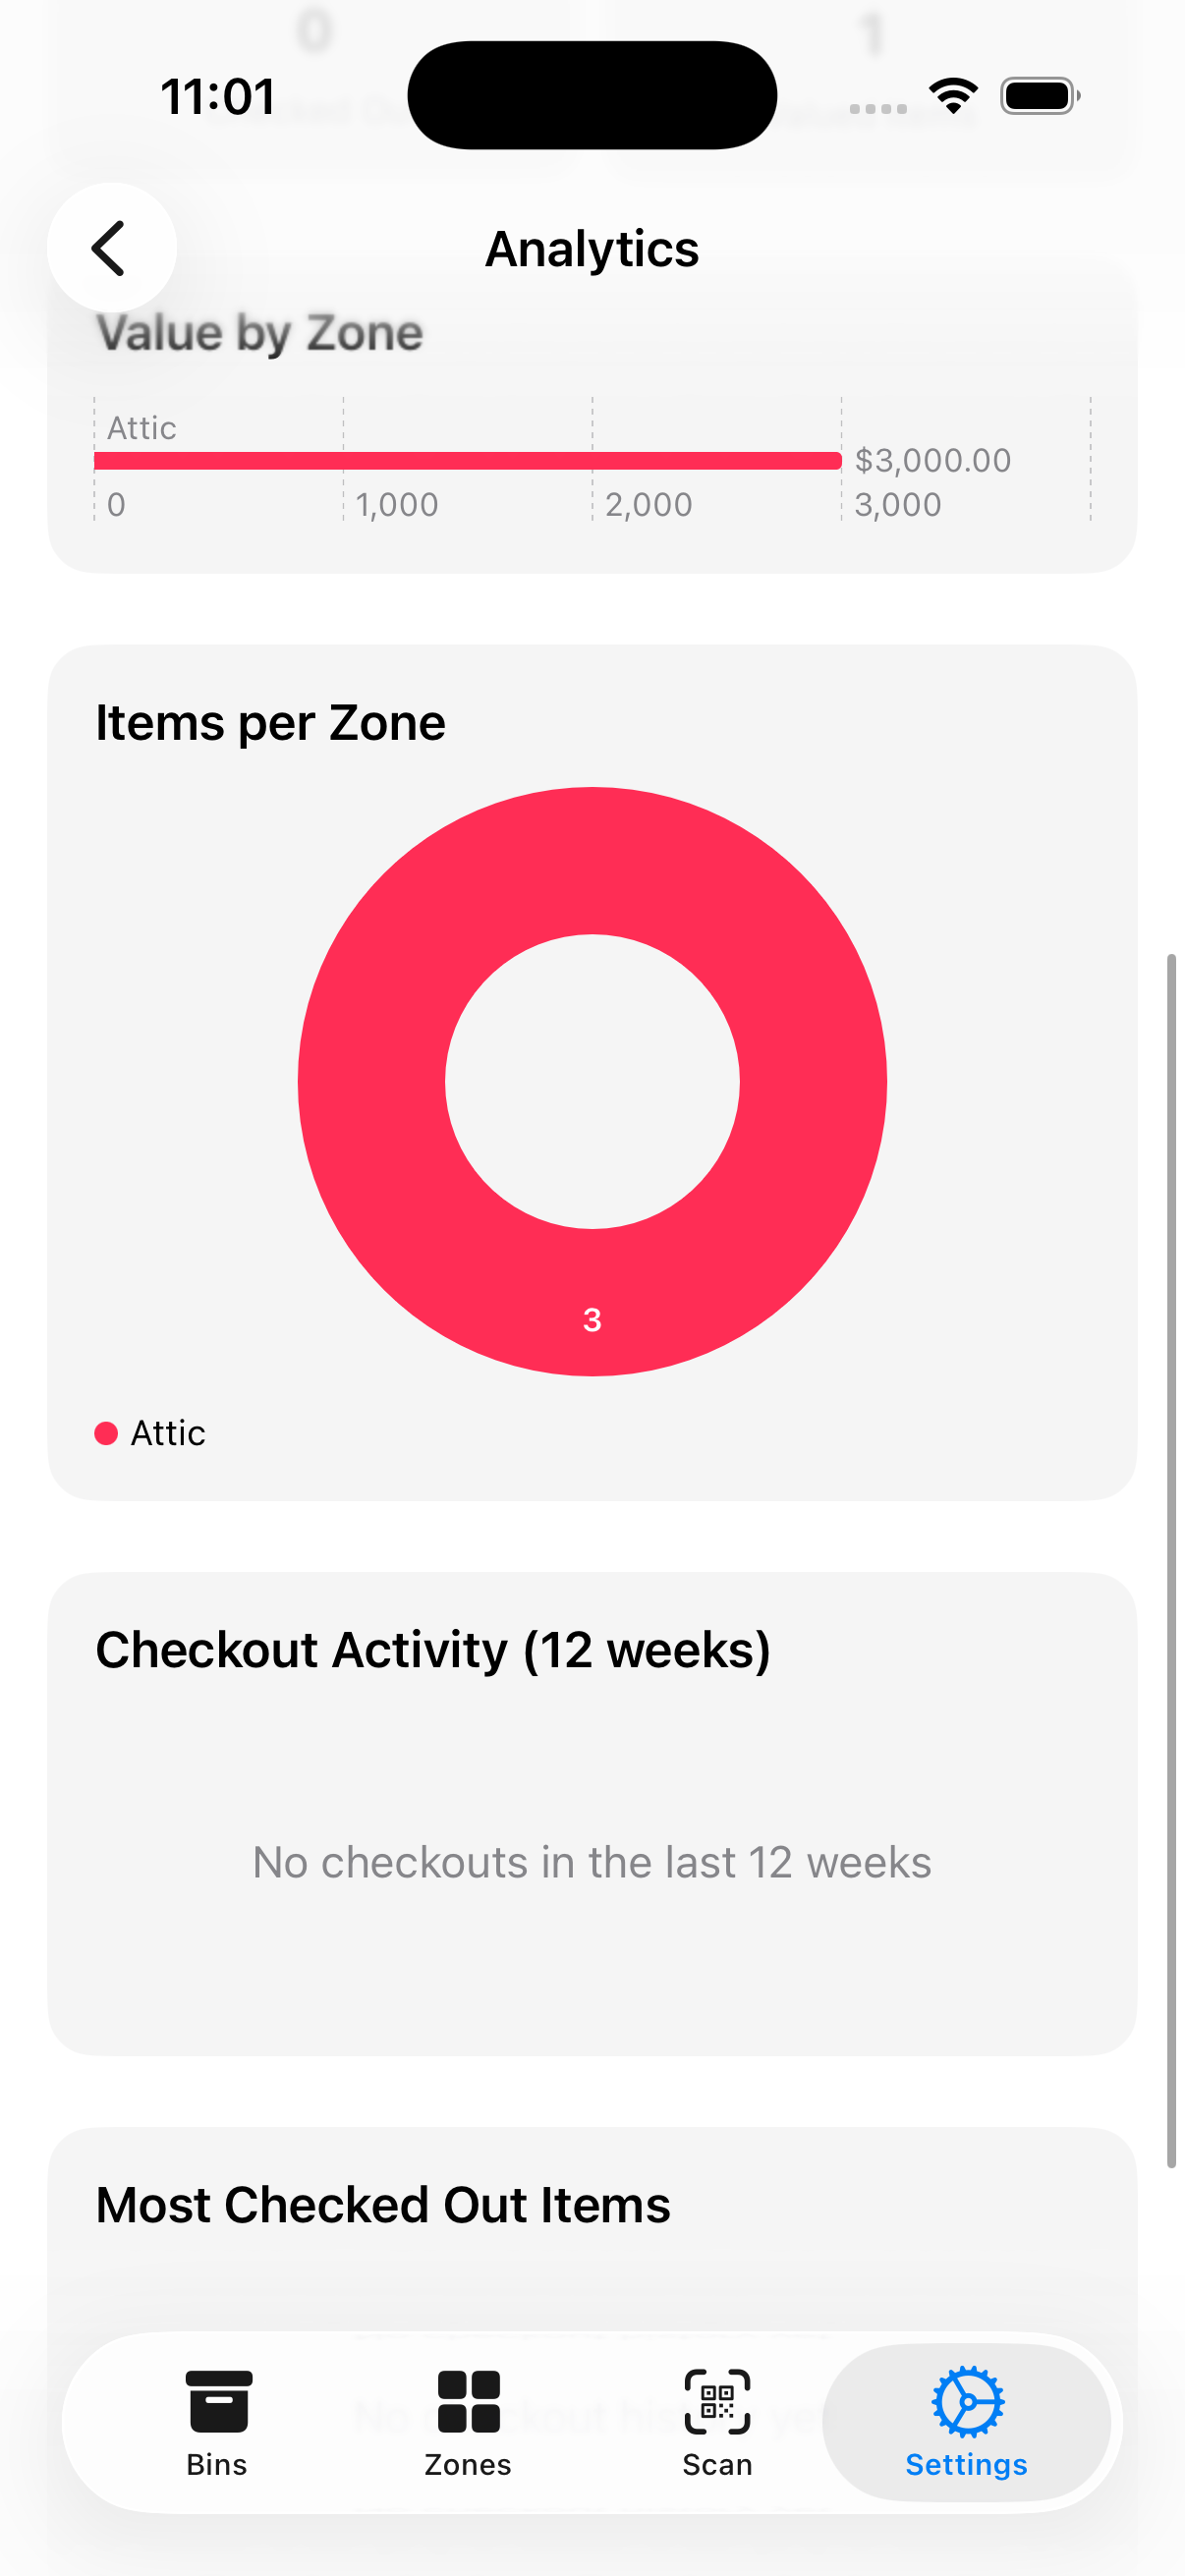
Task: Tap the Most Checked Out Items header
Action: point(383,2203)
